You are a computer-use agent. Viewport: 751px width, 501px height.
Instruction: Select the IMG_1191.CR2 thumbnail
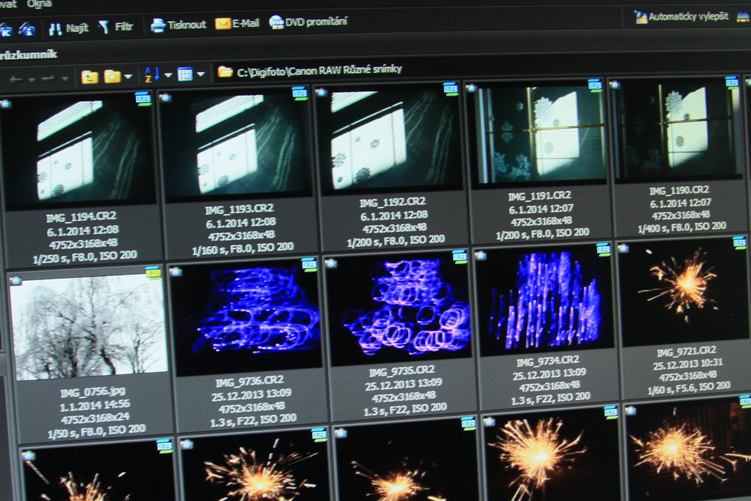(x=539, y=133)
